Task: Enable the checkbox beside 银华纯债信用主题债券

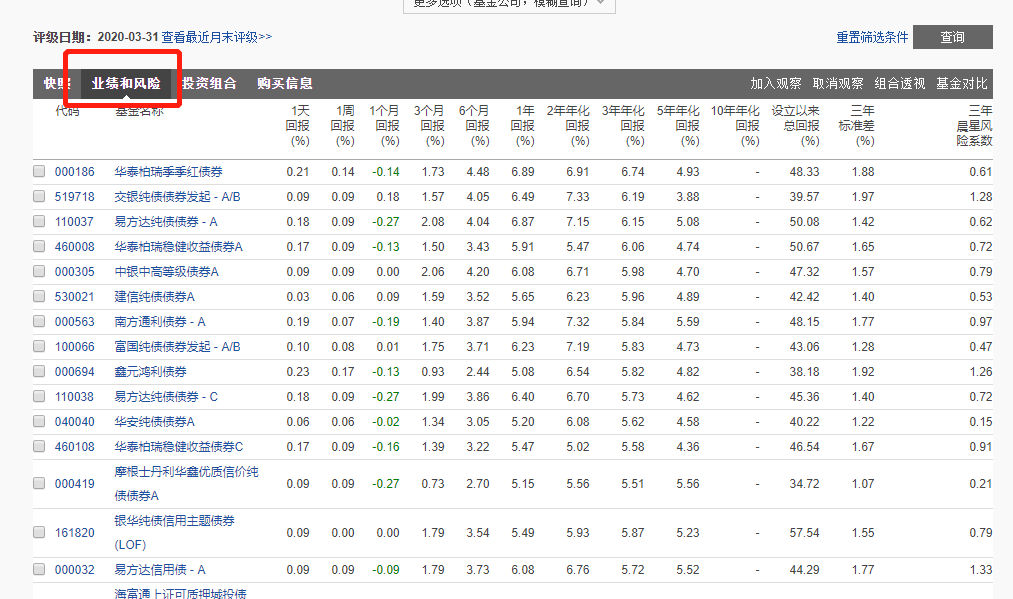Action: point(39,533)
